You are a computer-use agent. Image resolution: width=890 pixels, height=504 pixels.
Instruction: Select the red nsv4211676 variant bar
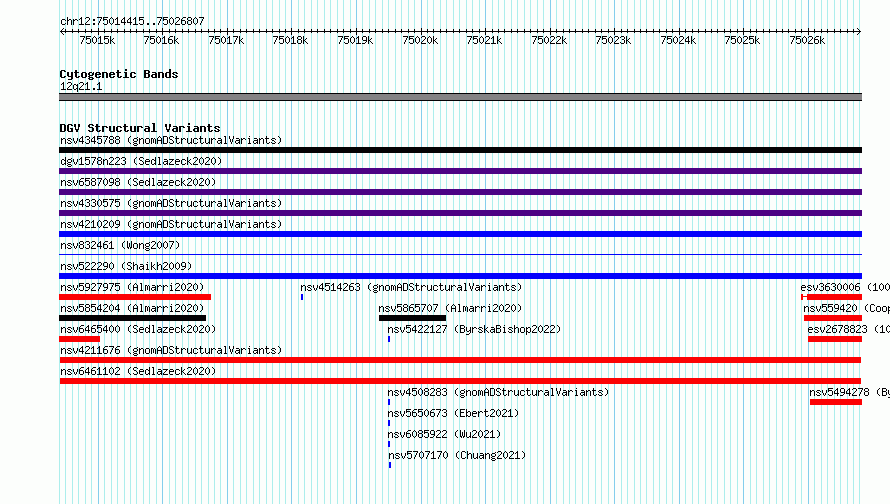tap(460, 360)
